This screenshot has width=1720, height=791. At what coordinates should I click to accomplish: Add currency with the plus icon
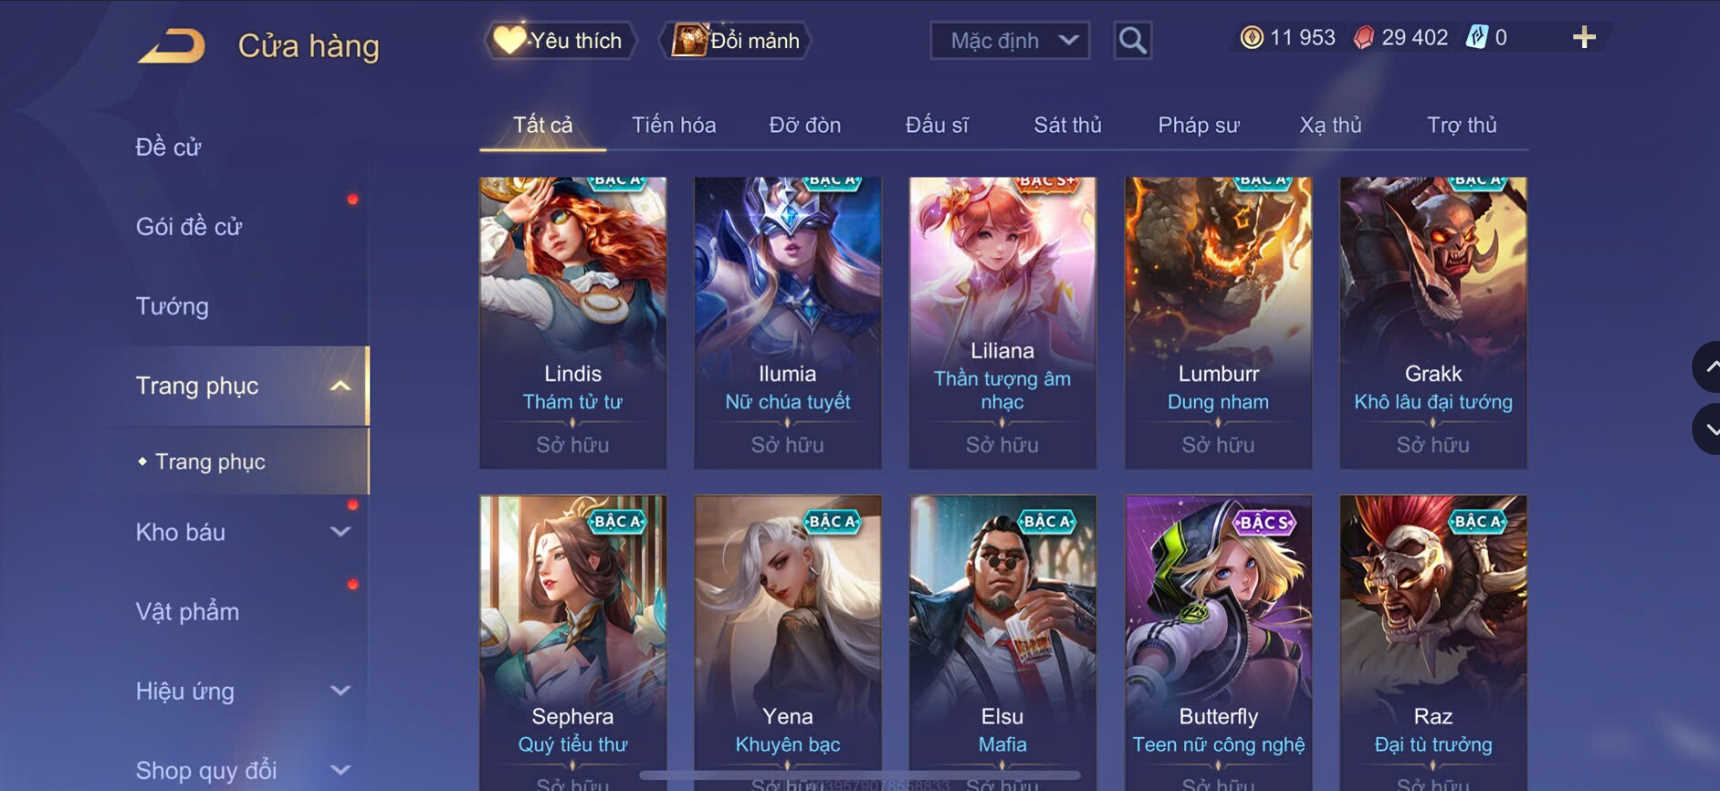coord(1584,38)
